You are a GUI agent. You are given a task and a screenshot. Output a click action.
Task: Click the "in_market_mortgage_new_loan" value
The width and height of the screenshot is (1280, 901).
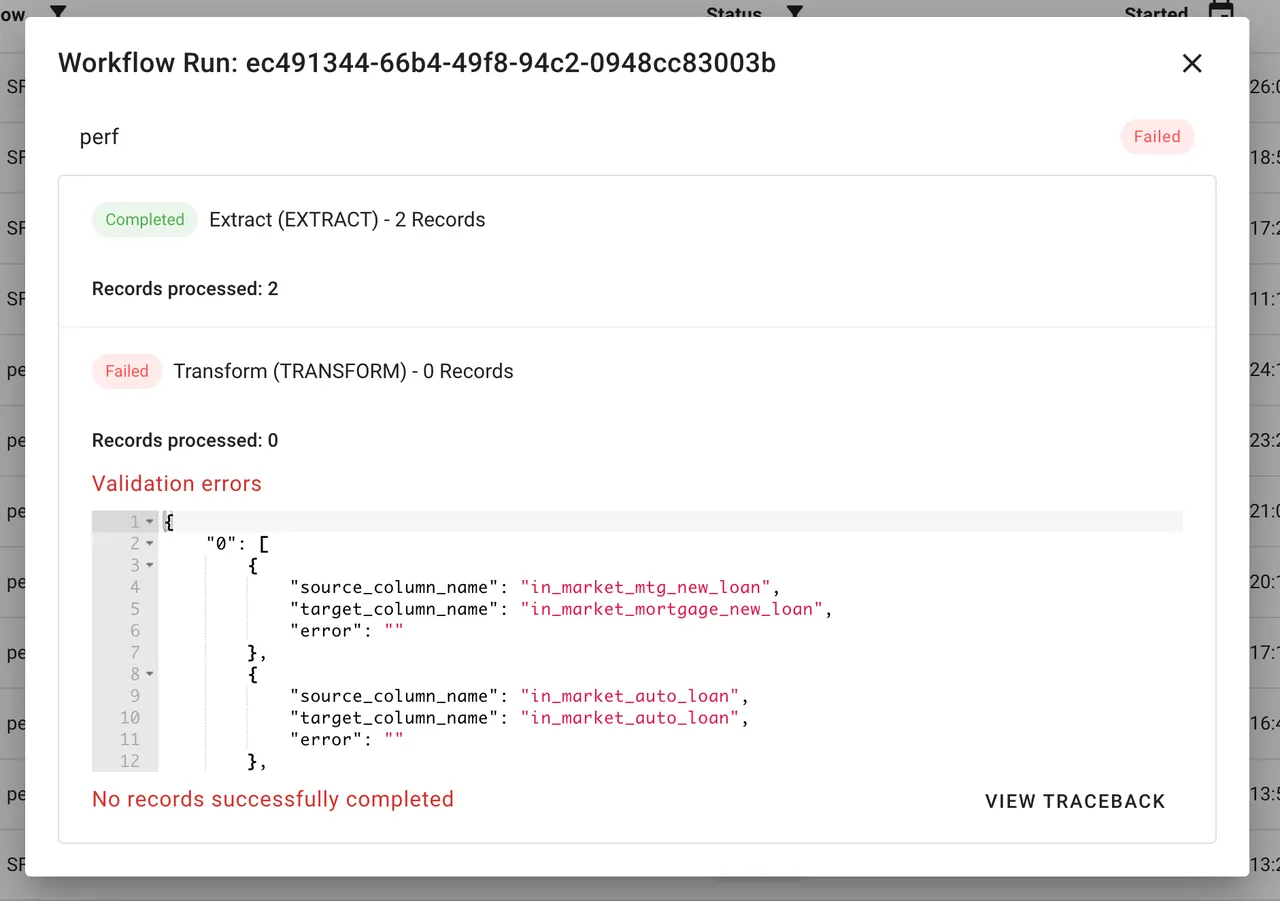(672, 609)
